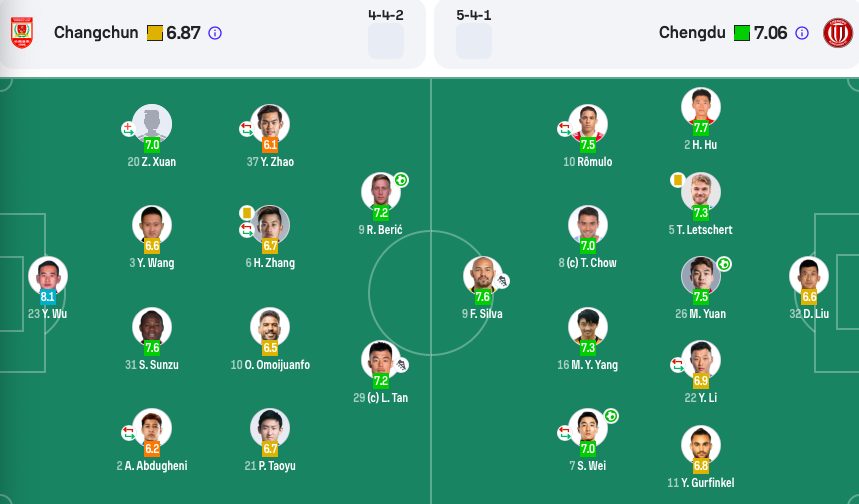Open Changchun team crest logo

[x=22, y=33]
